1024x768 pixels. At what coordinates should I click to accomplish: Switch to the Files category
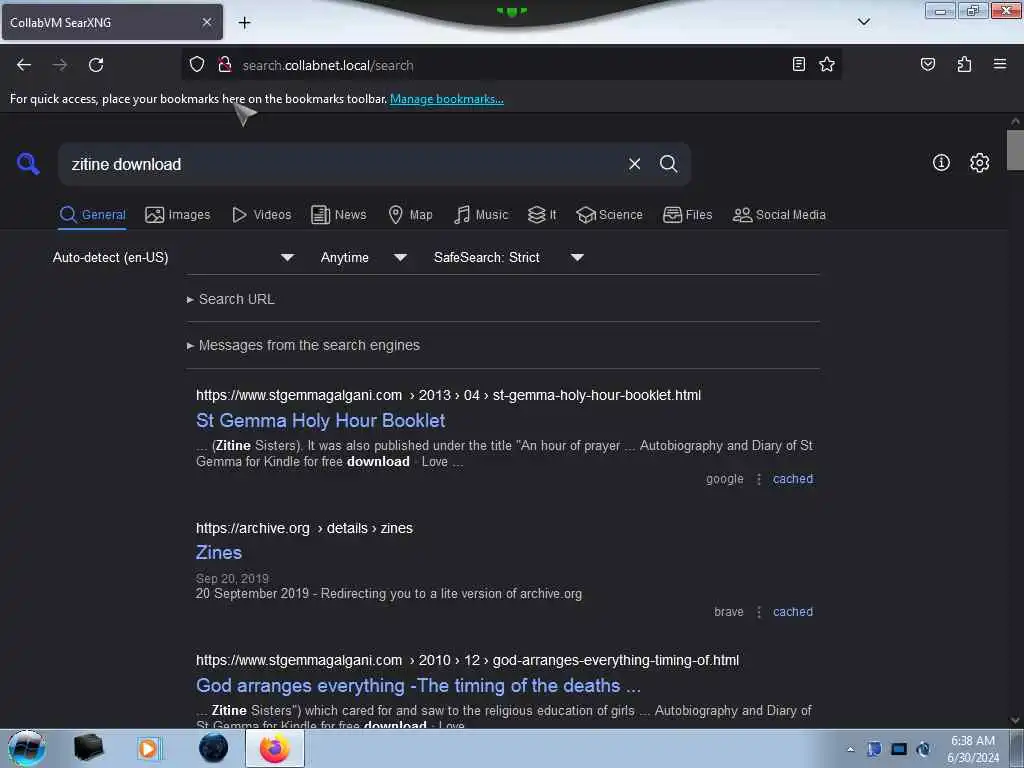(x=688, y=215)
